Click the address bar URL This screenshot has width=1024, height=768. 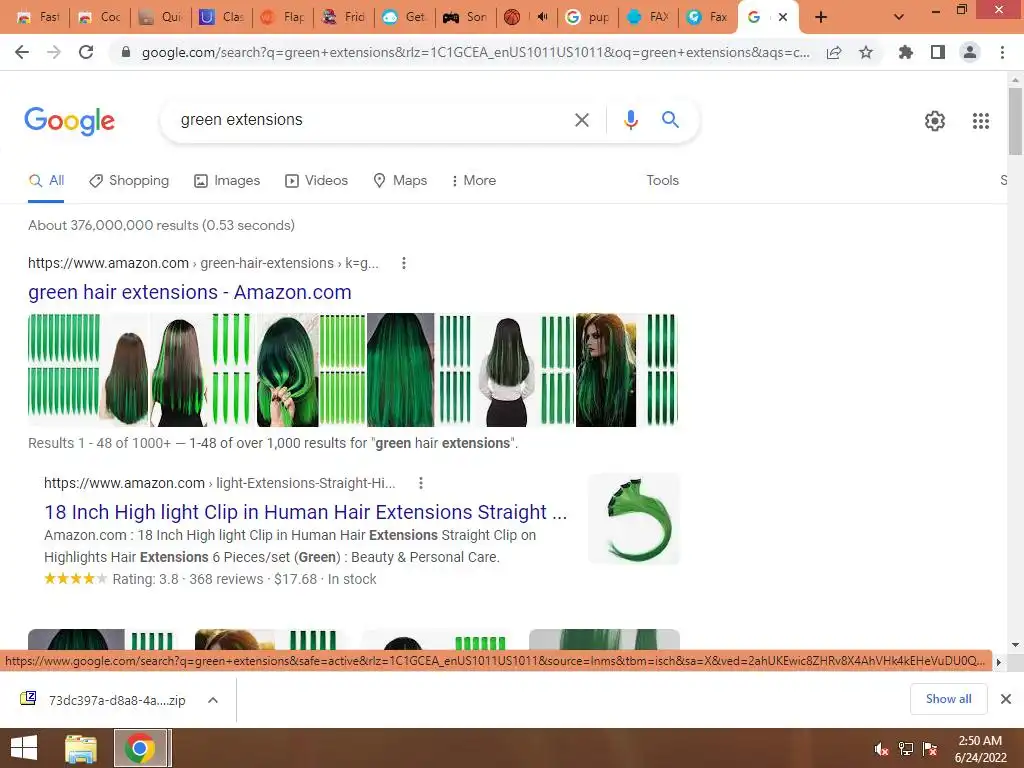click(475, 52)
